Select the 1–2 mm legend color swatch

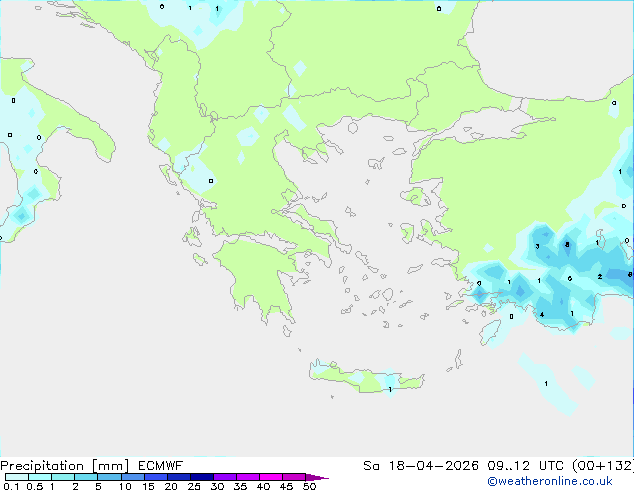pyautogui.click(x=63, y=477)
